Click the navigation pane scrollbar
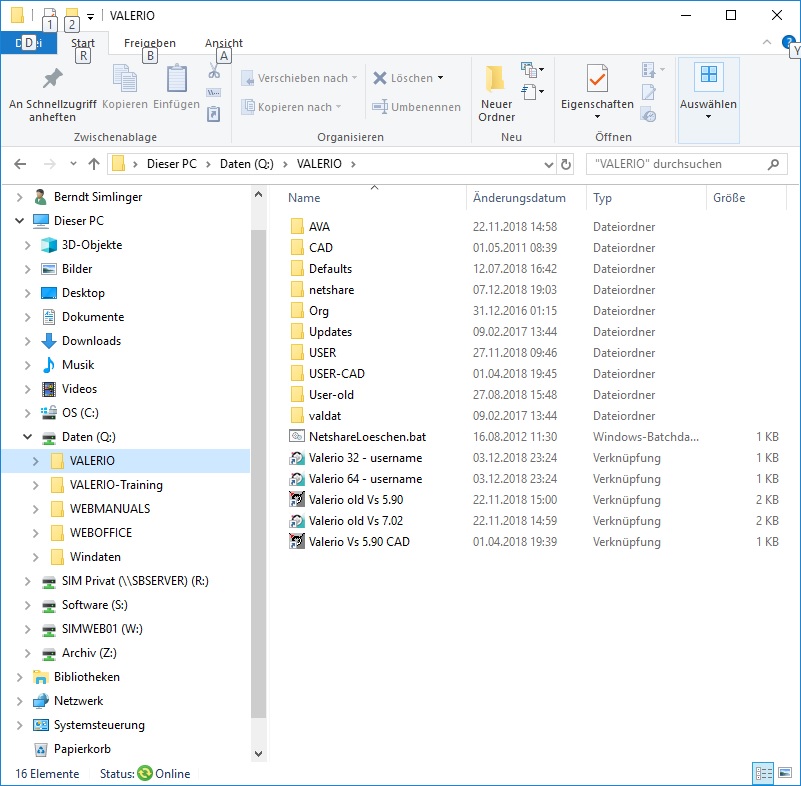This screenshot has height=786, width=801. pos(258,472)
